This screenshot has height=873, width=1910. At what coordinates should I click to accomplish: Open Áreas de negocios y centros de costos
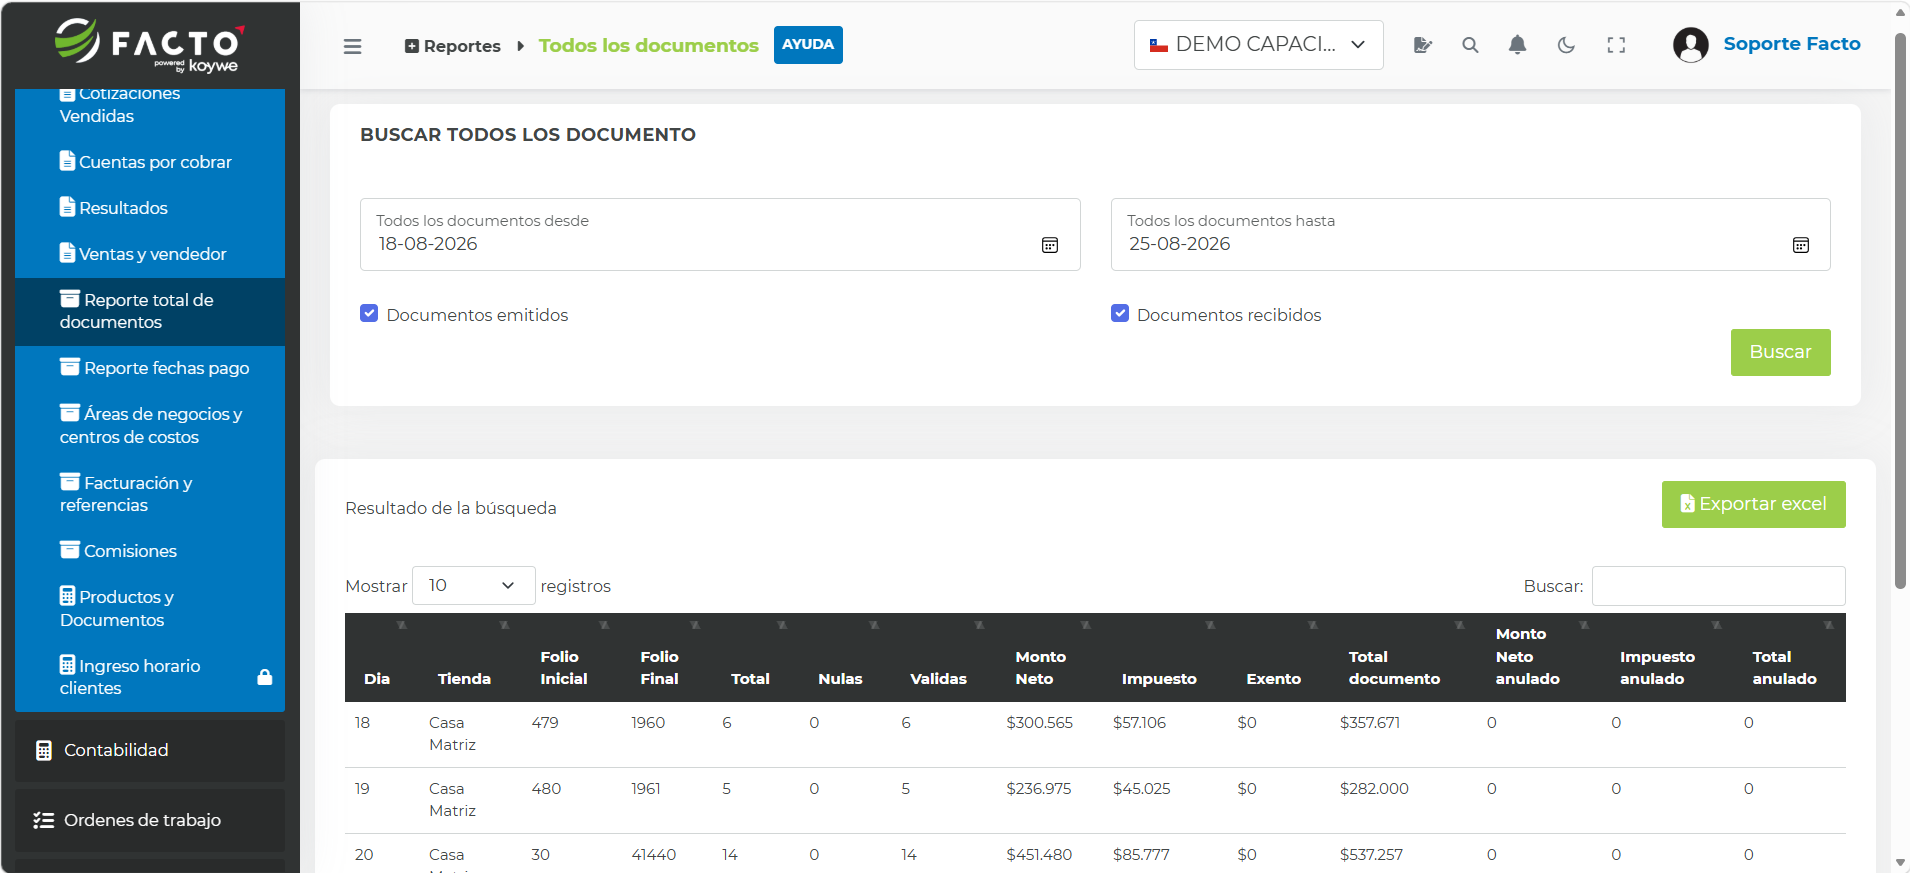pos(150,425)
